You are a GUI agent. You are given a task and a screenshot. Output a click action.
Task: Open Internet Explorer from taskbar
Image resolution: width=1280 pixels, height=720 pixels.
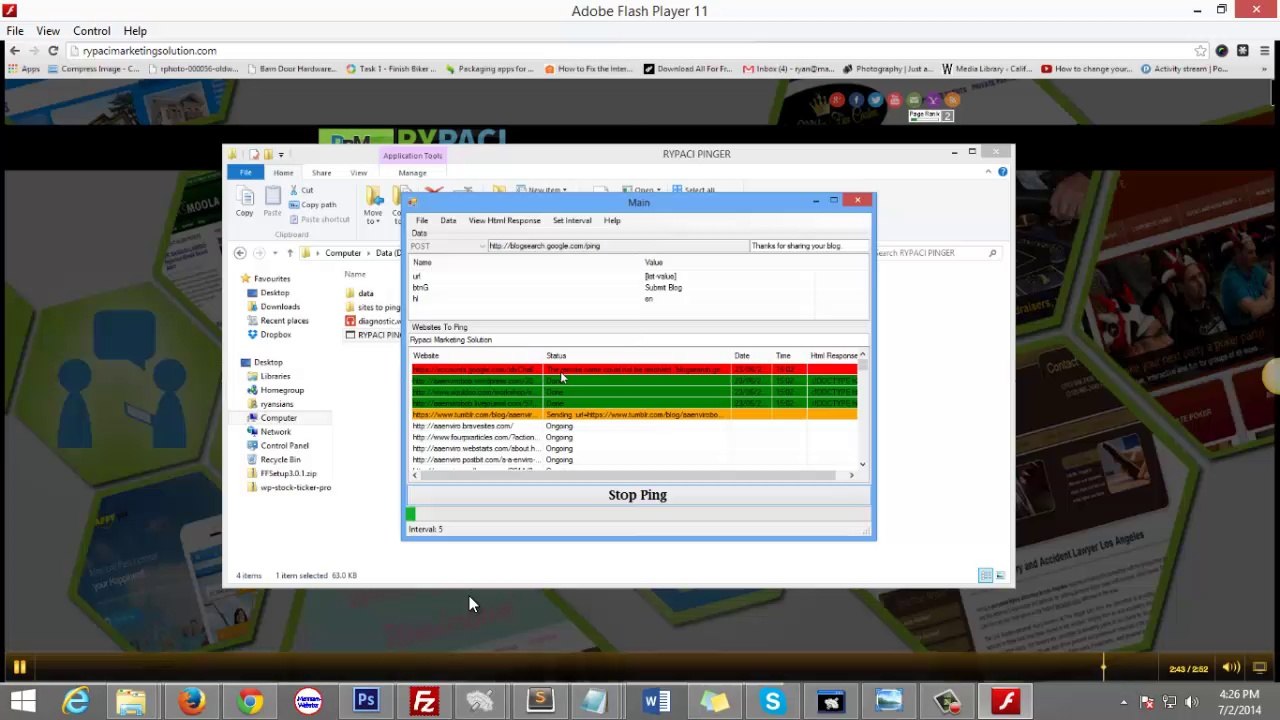click(76, 701)
